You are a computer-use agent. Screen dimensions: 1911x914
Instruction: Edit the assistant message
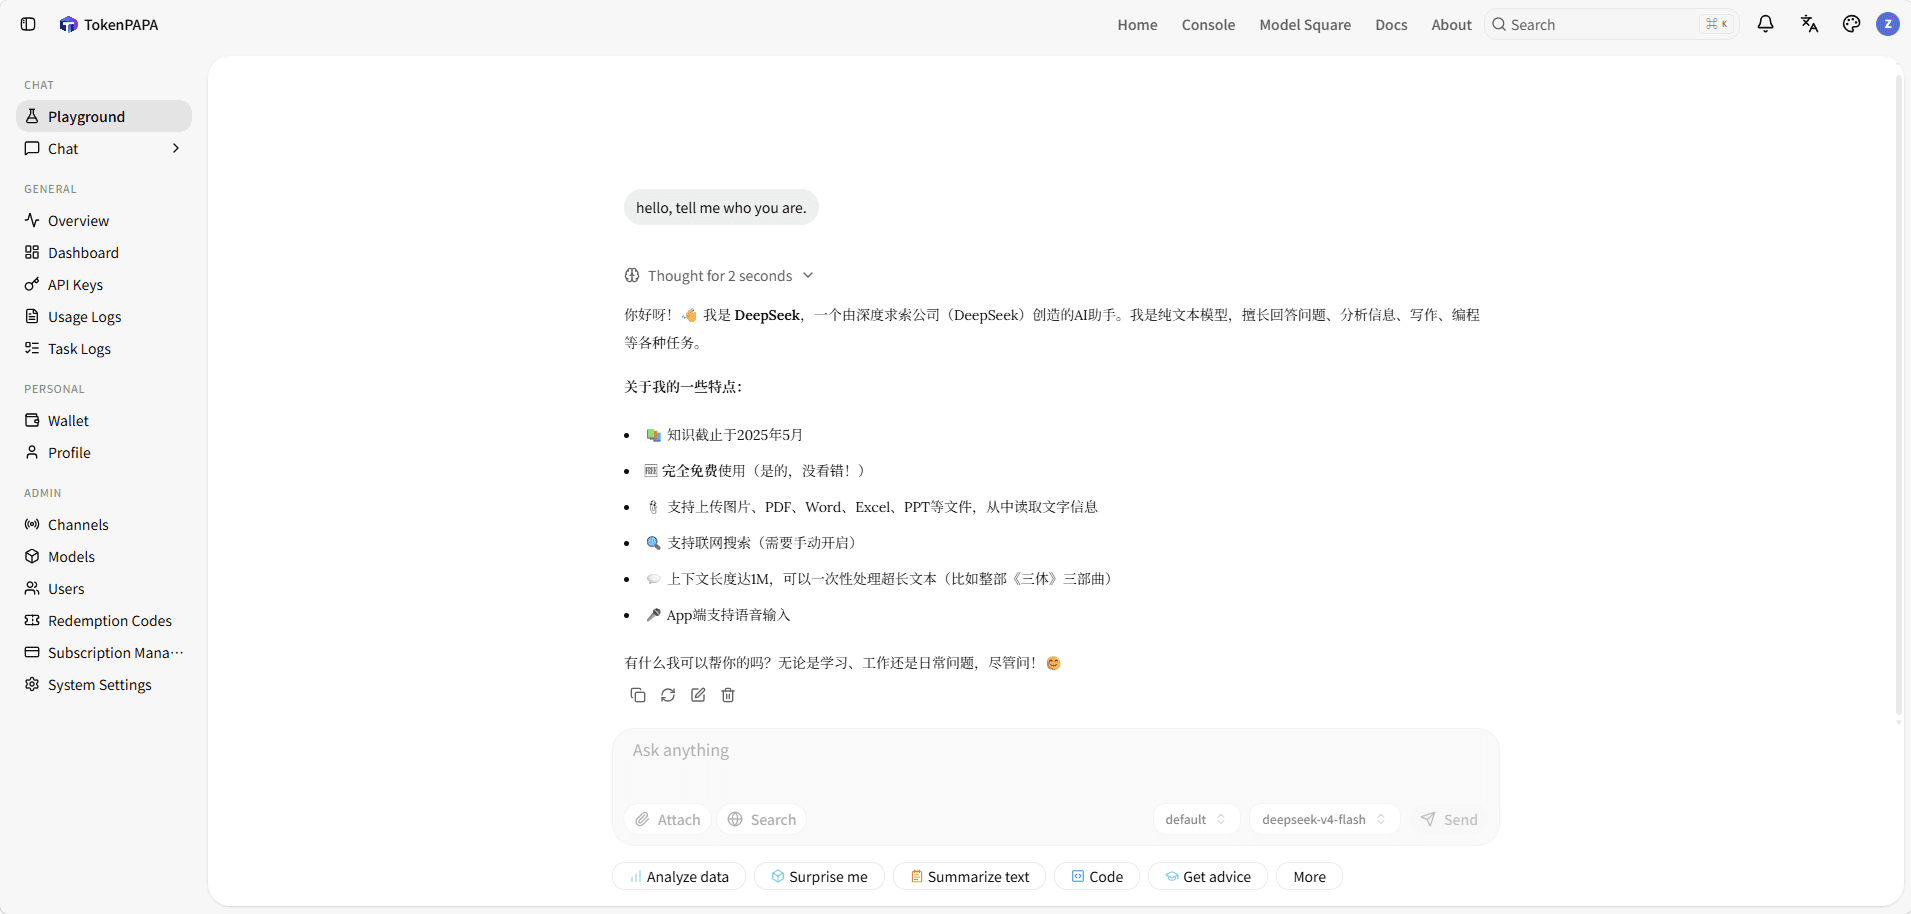point(698,695)
